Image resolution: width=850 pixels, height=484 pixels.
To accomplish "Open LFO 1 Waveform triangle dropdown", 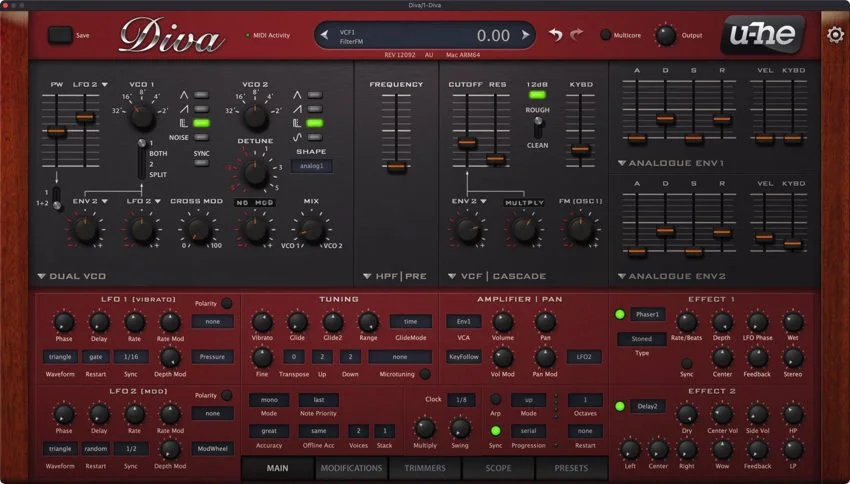I will pyautogui.click(x=60, y=357).
